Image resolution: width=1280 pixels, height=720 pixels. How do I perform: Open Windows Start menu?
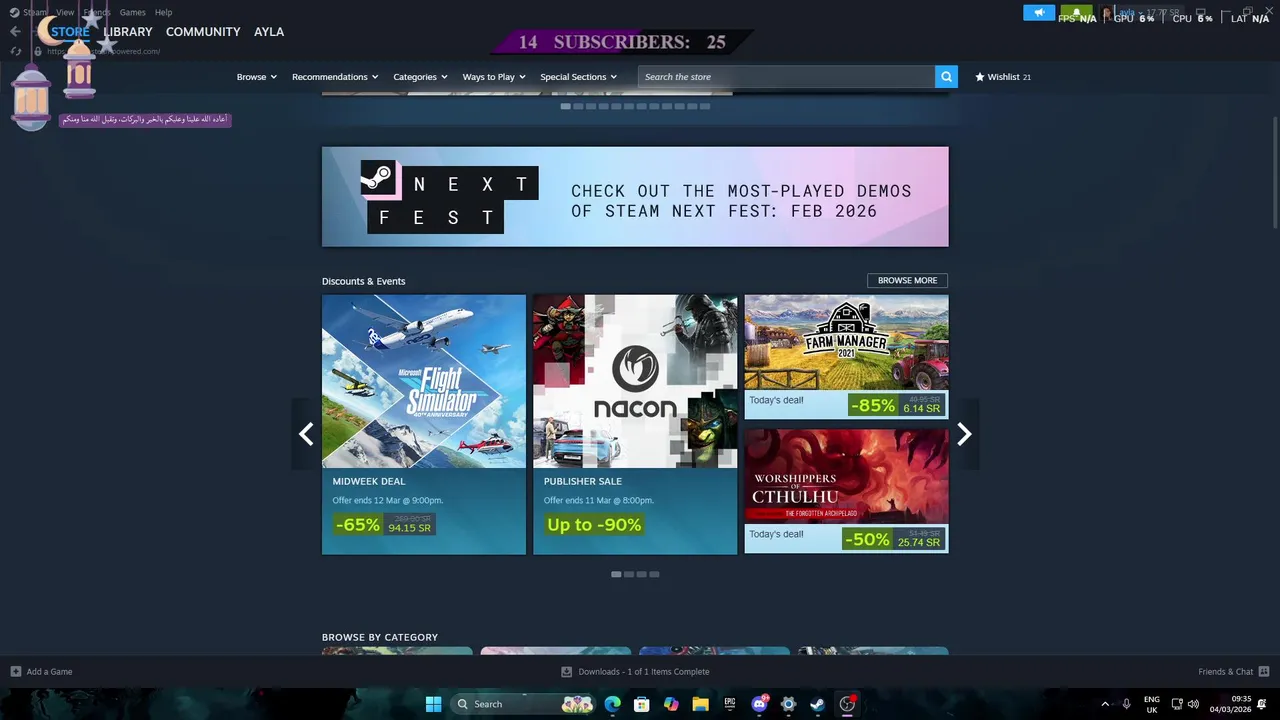coord(433,704)
